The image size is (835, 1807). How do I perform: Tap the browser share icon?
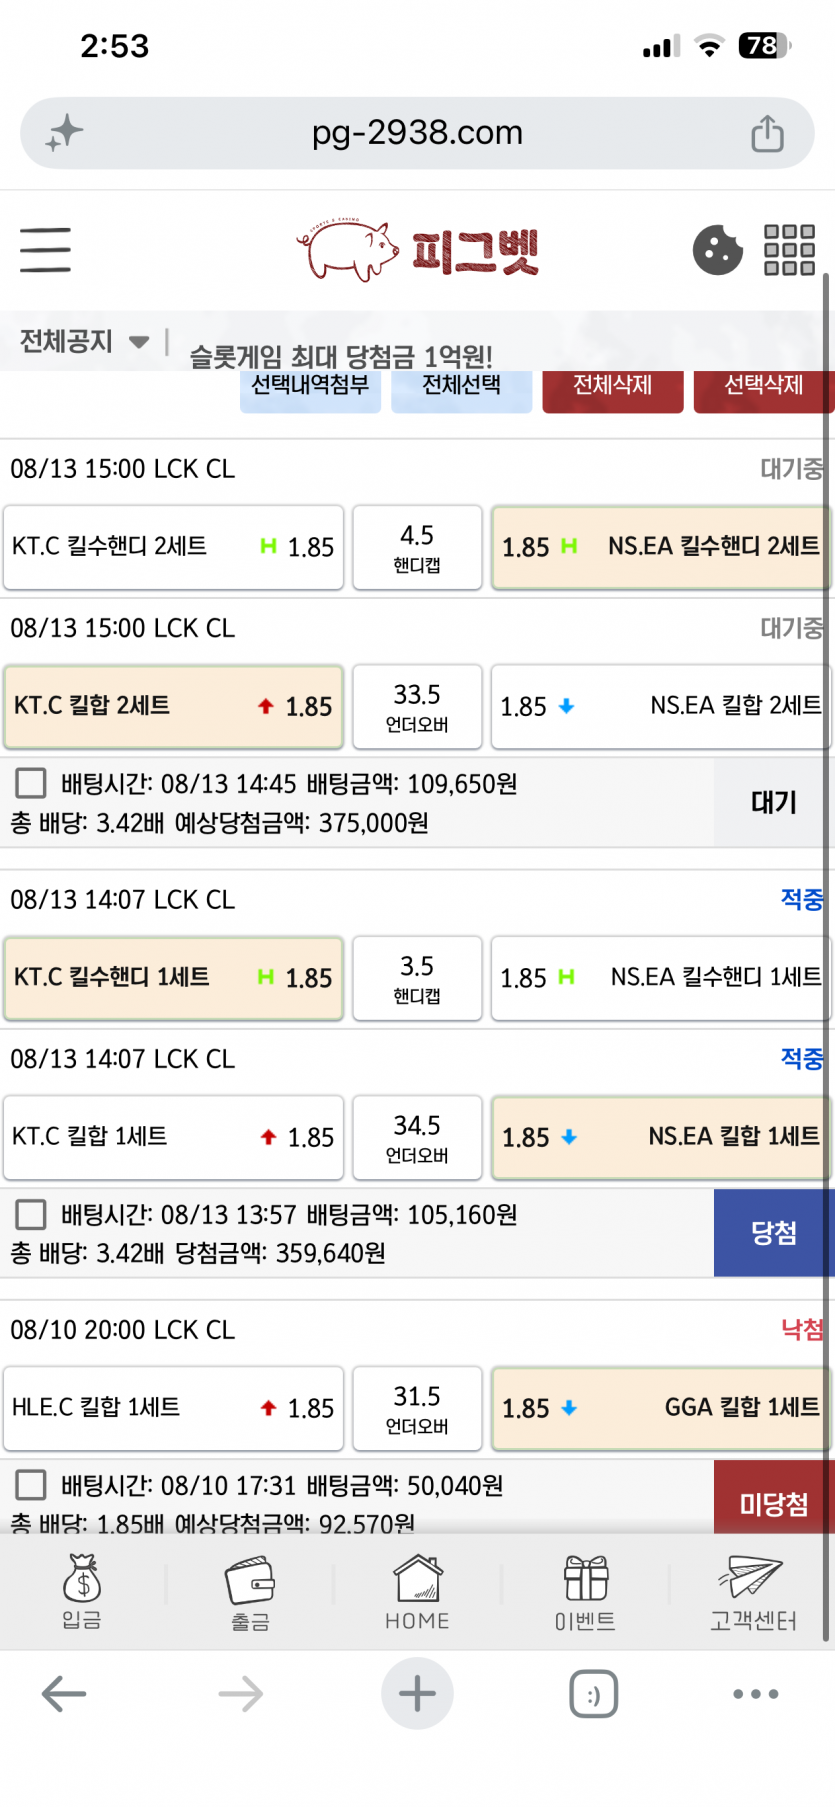tap(767, 133)
